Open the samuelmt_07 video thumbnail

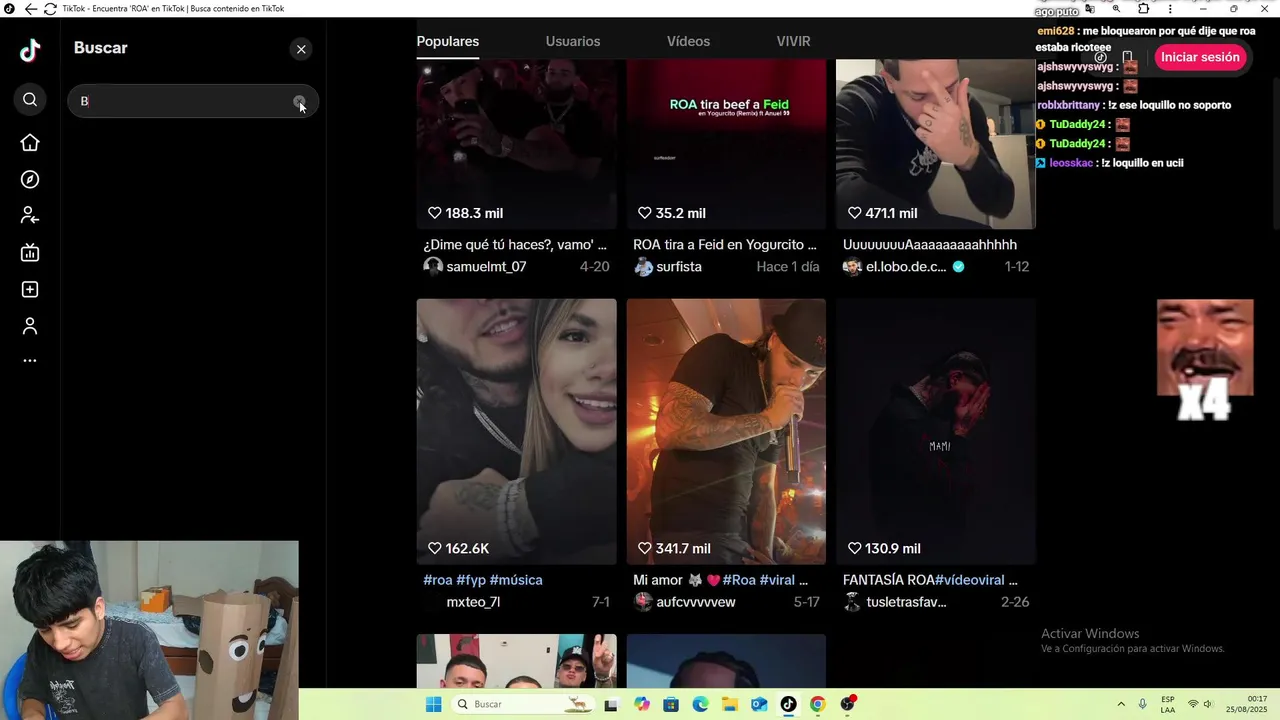(516, 144)
